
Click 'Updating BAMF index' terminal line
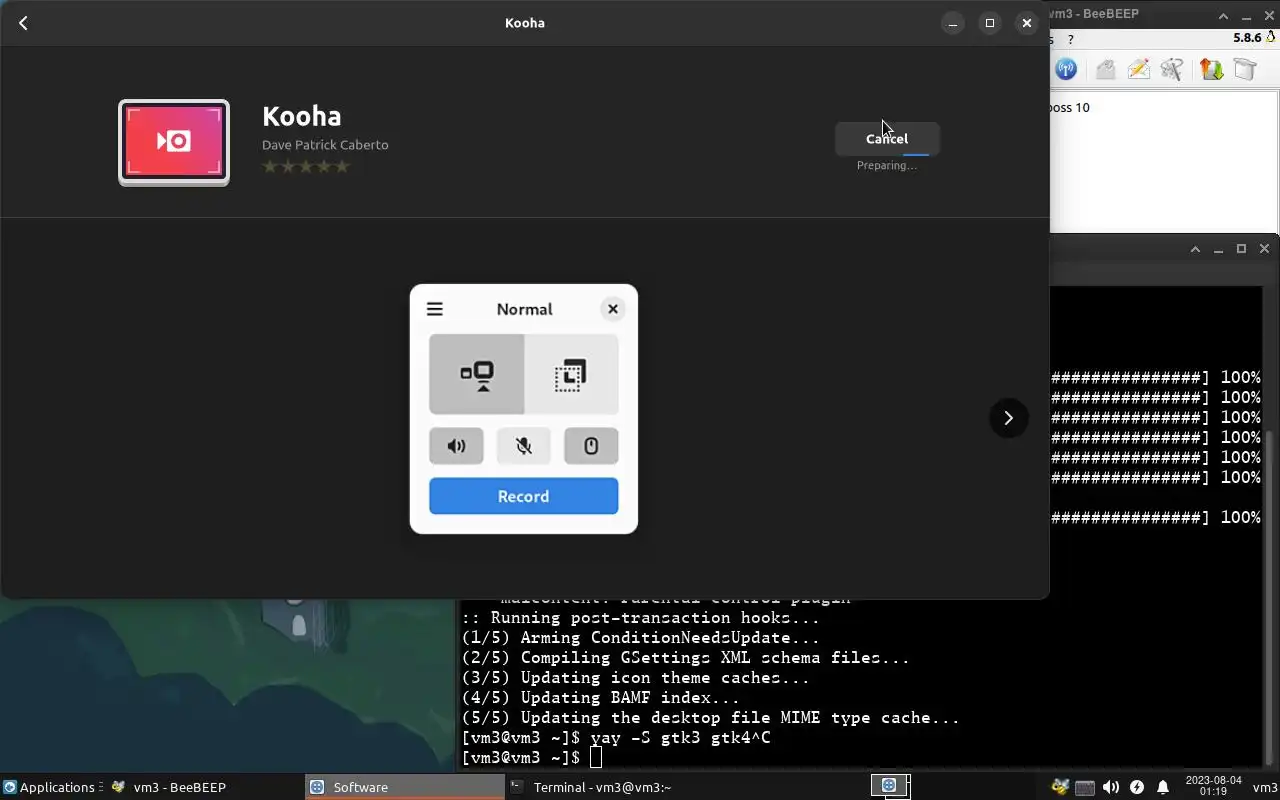tap(601, 698)
